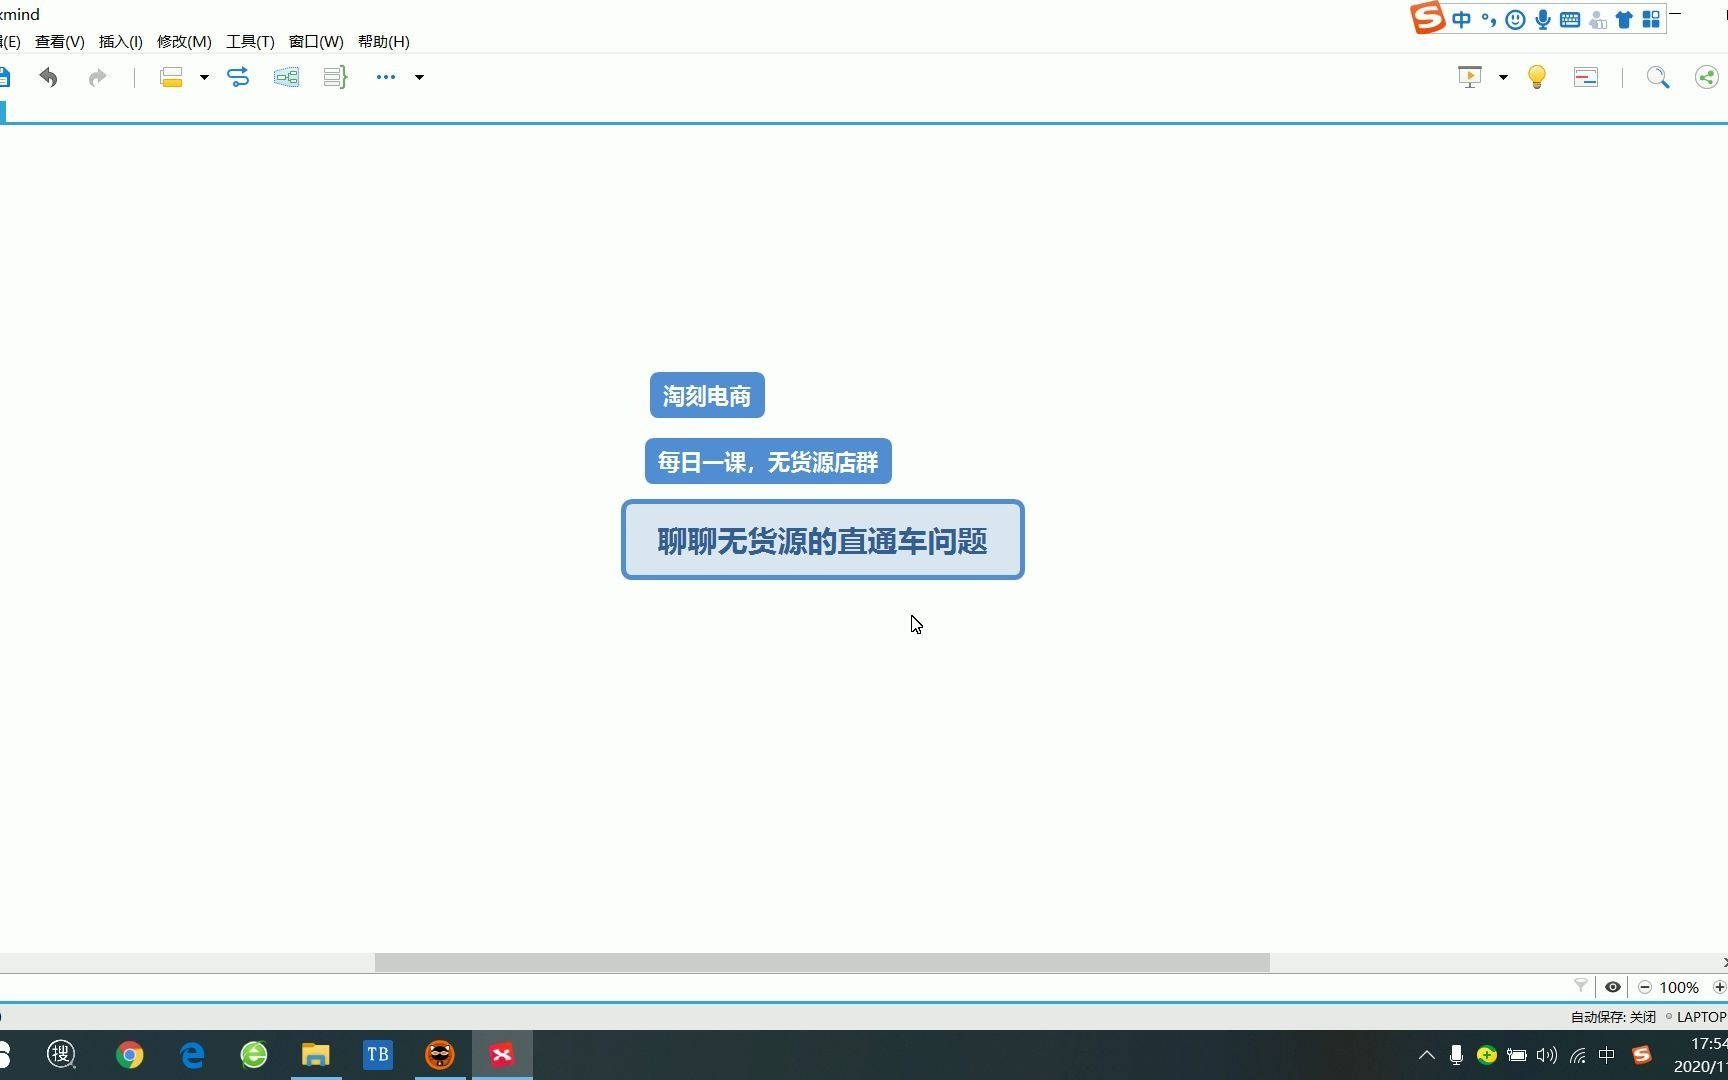Click the Wi-Fi network tray icon
The height and width of the screenshot is (1080, 1728).
pyautogui.click(x=1578, y=1054)
